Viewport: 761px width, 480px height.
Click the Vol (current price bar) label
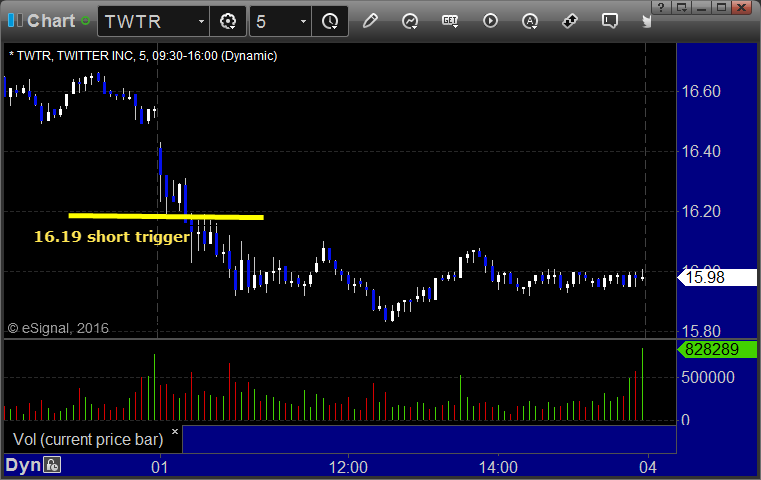tap(88, 440)
